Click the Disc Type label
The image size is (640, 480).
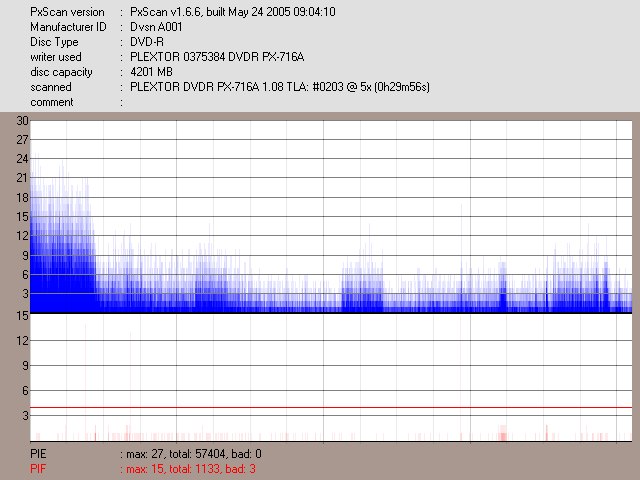click(x=54, y=42)
